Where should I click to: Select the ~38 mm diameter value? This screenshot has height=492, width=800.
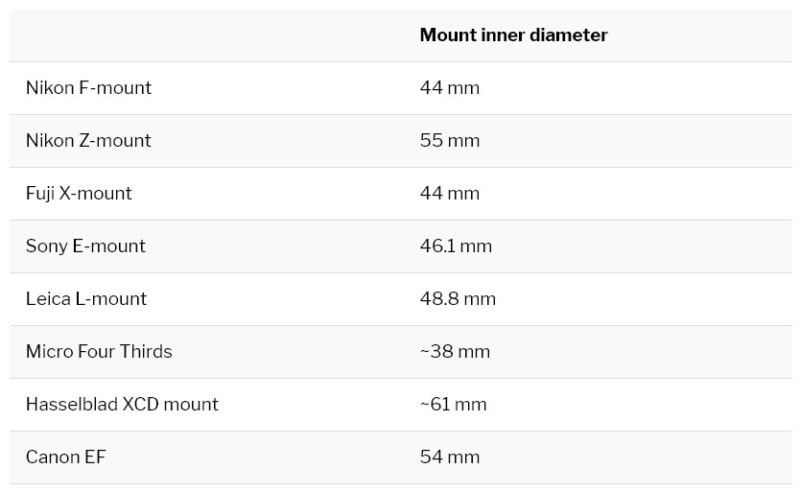click(454, 351)
